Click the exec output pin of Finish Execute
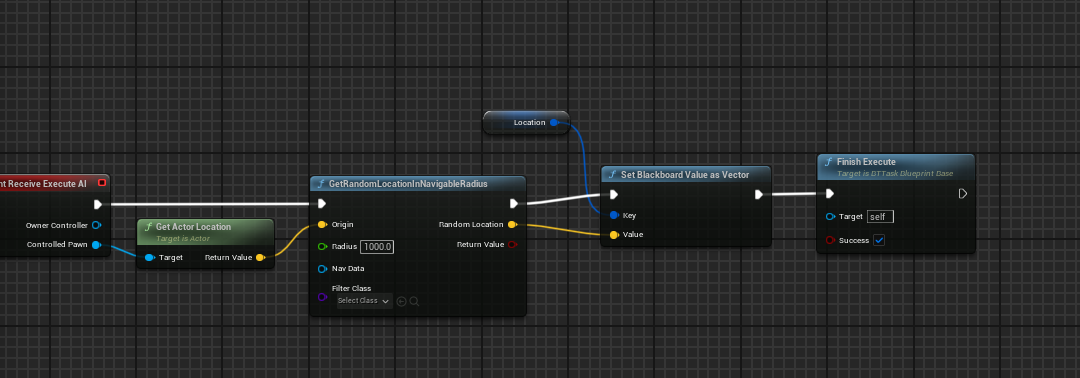The width and height of the screenshot is (1080, 378). (963, 193)
